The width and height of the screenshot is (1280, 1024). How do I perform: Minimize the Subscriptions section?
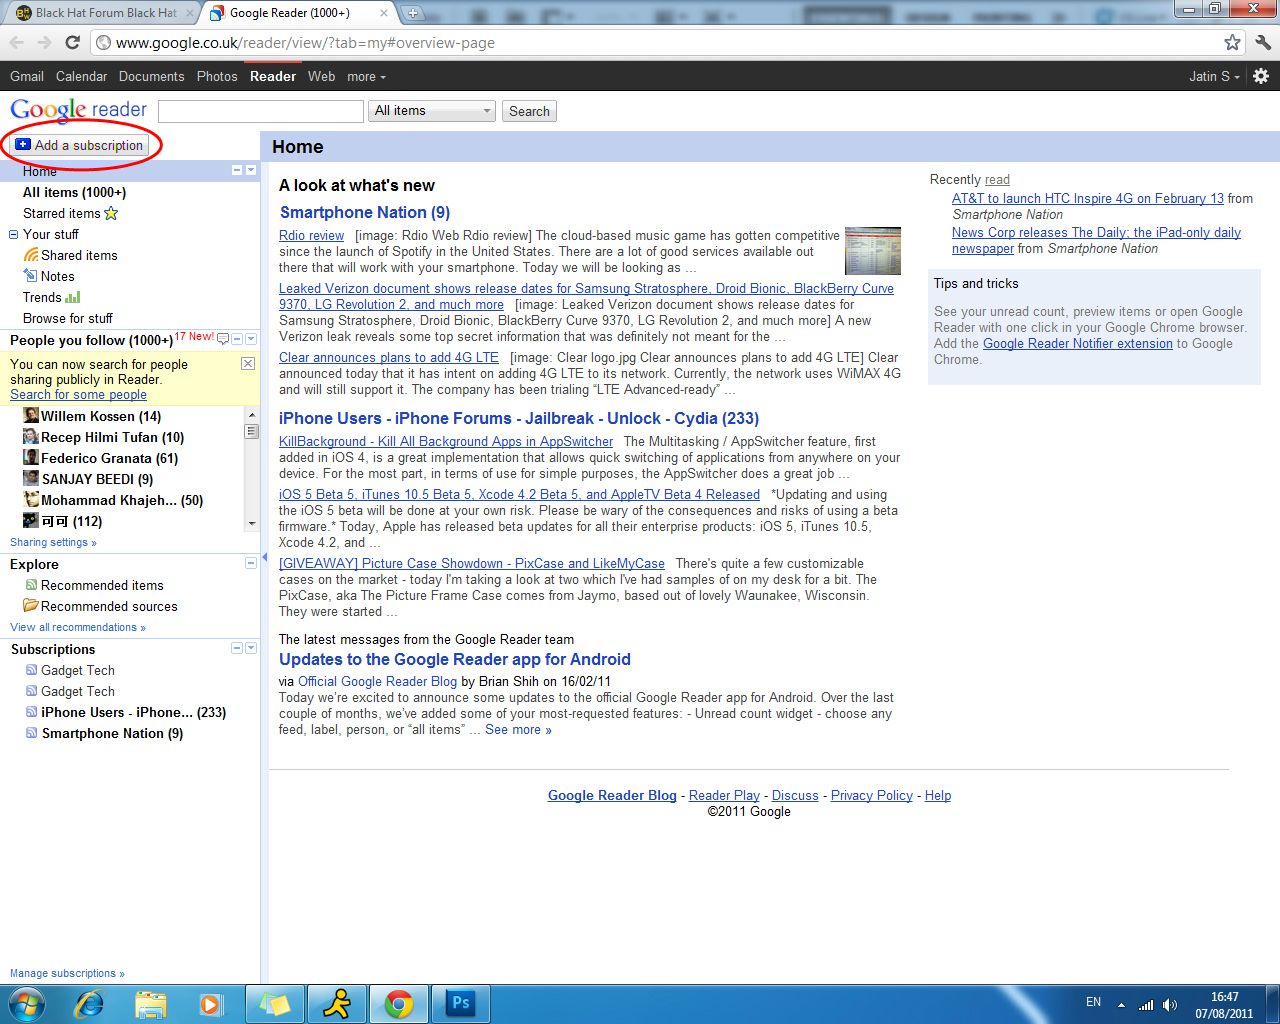237,648
